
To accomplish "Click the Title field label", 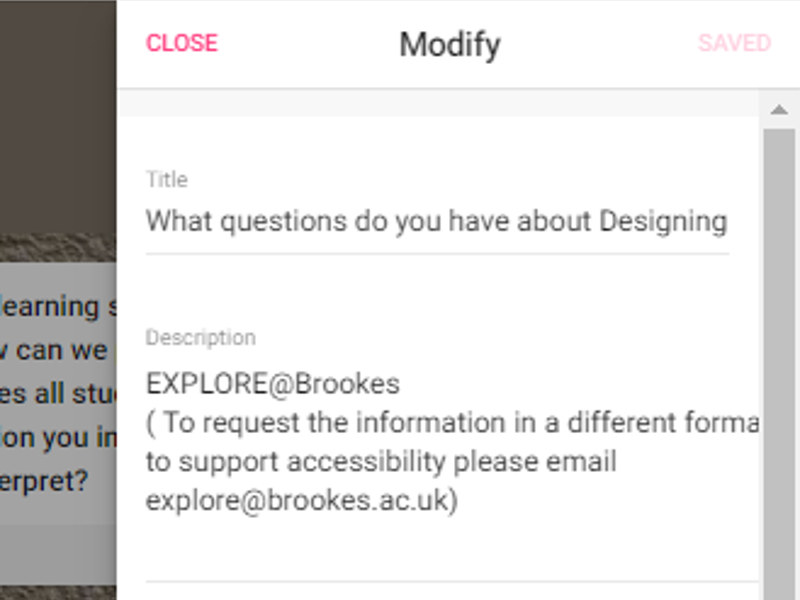I will (167, 180).
